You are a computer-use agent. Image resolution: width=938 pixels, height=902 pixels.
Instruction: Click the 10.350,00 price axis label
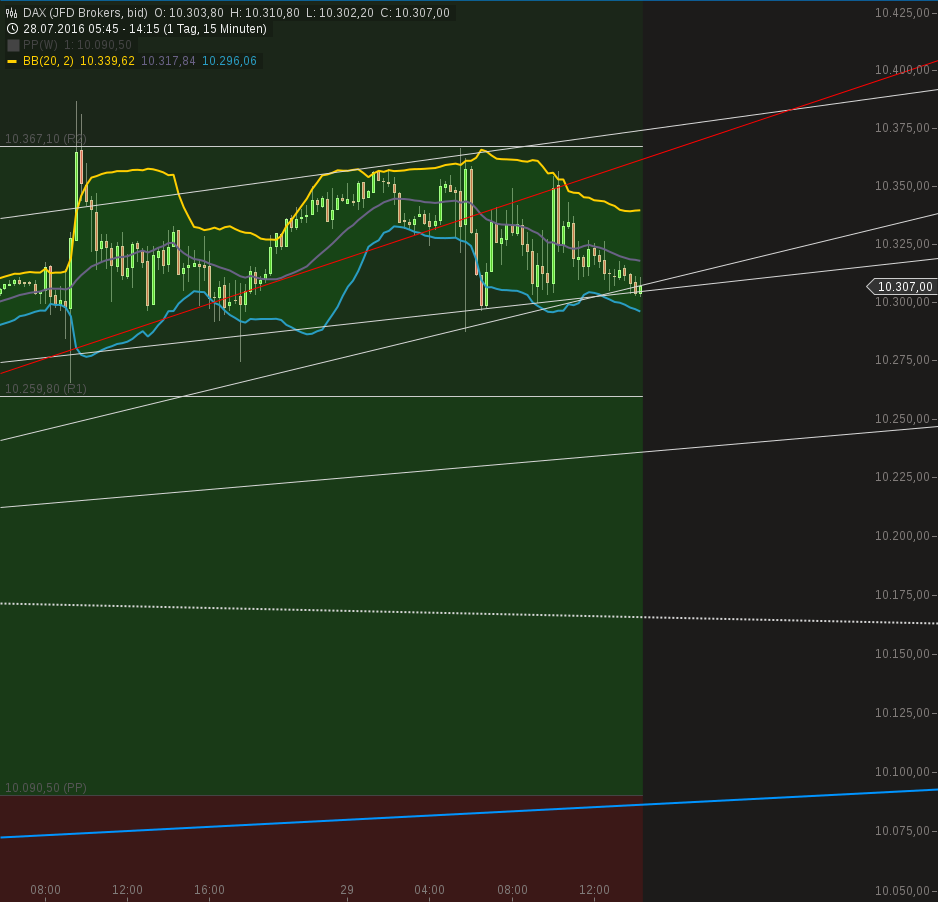pyautogui.click(x=902, y=186)
